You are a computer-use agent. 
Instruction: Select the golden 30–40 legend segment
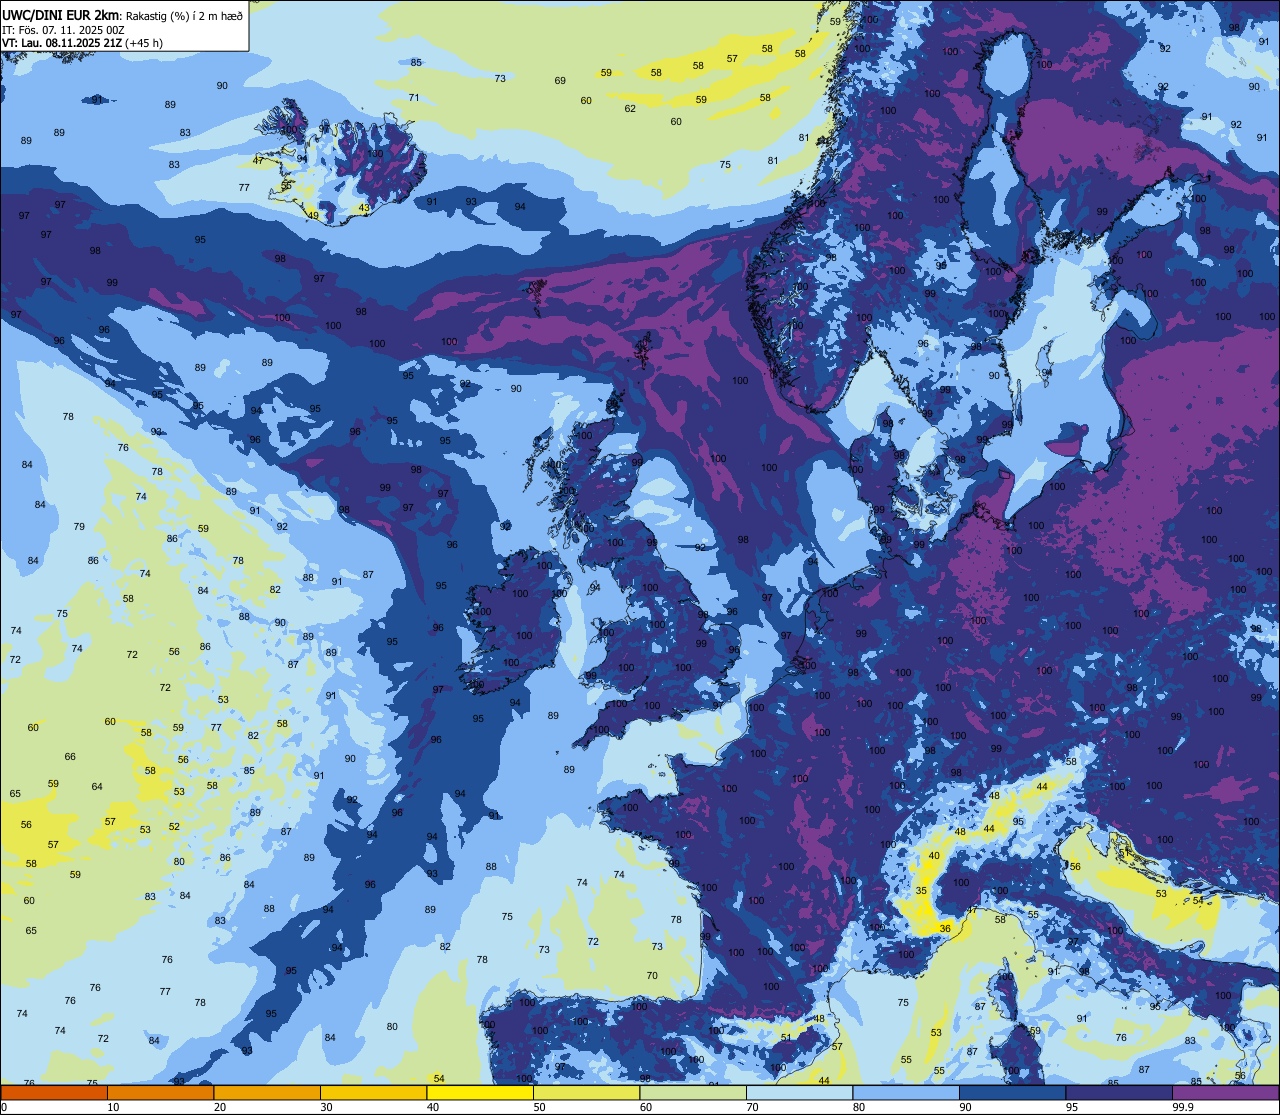click(x=373, y=1093)
